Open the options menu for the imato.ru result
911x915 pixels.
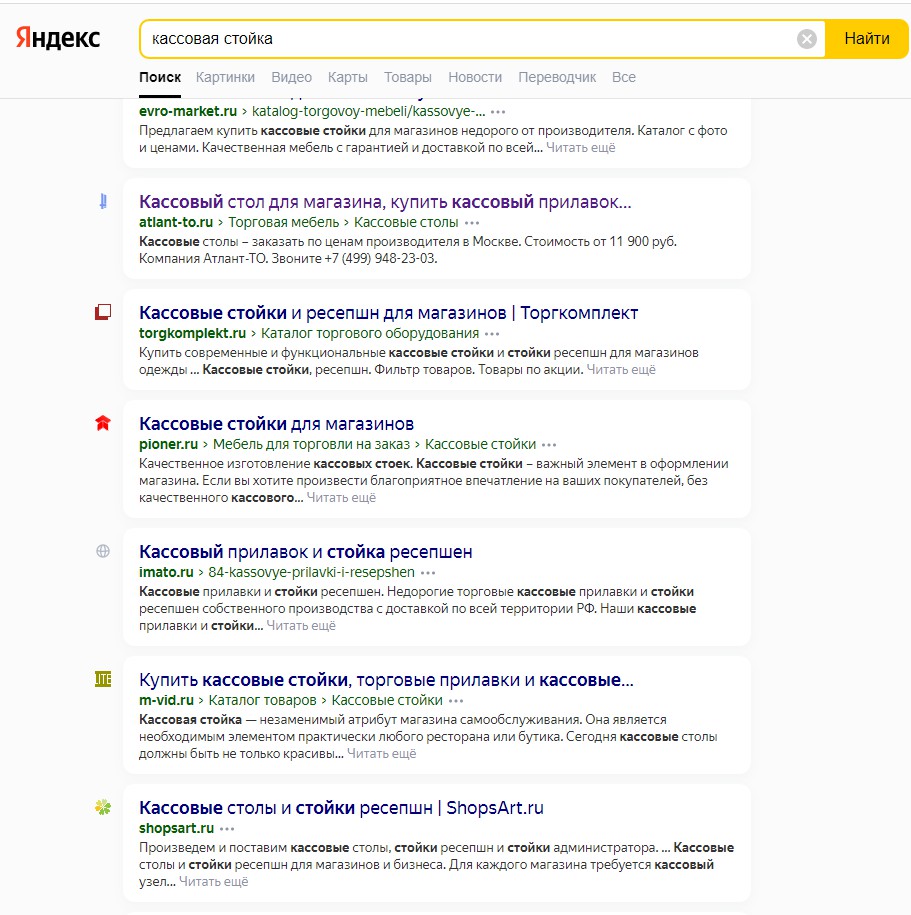(428, 572)
